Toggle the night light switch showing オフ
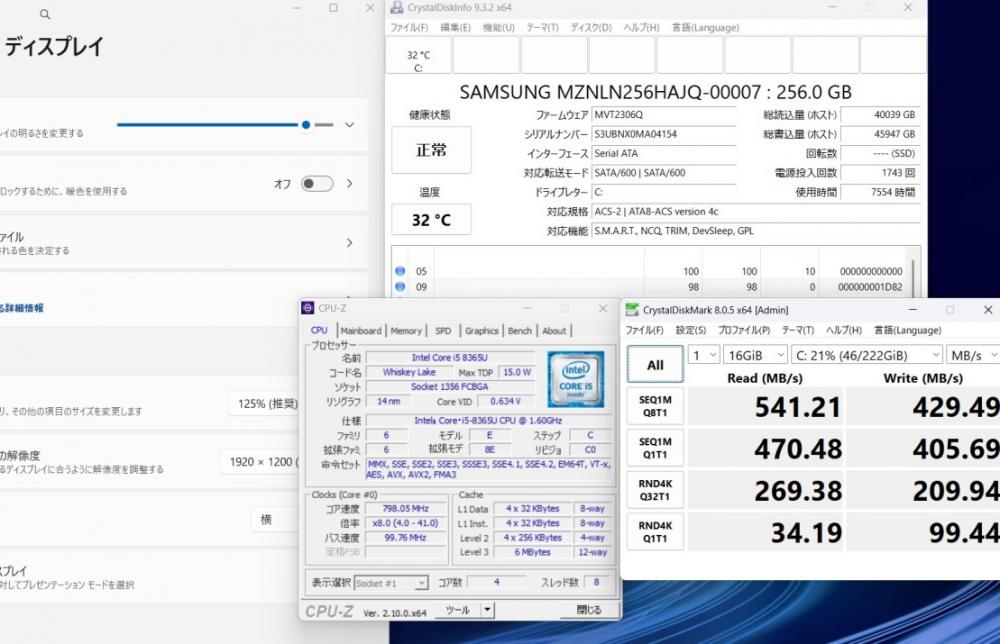The image size is (1000, 644). click(x=317, y=184)
